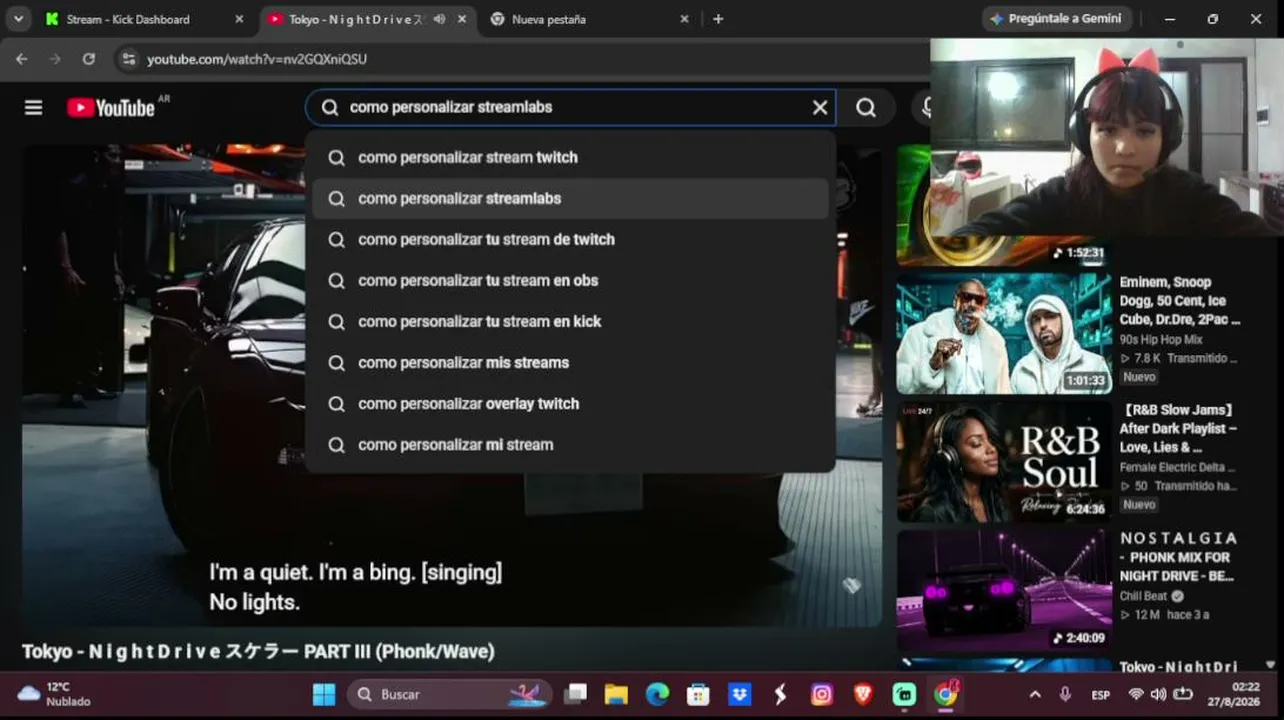Screen dimensions: 1284x720
Task: Open the "R&B Slow Jams After Dark Playlist" title
Action: point(1179,429)
